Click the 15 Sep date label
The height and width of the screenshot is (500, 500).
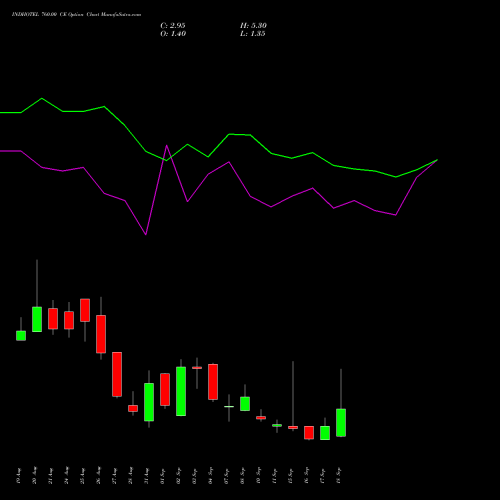291,476
